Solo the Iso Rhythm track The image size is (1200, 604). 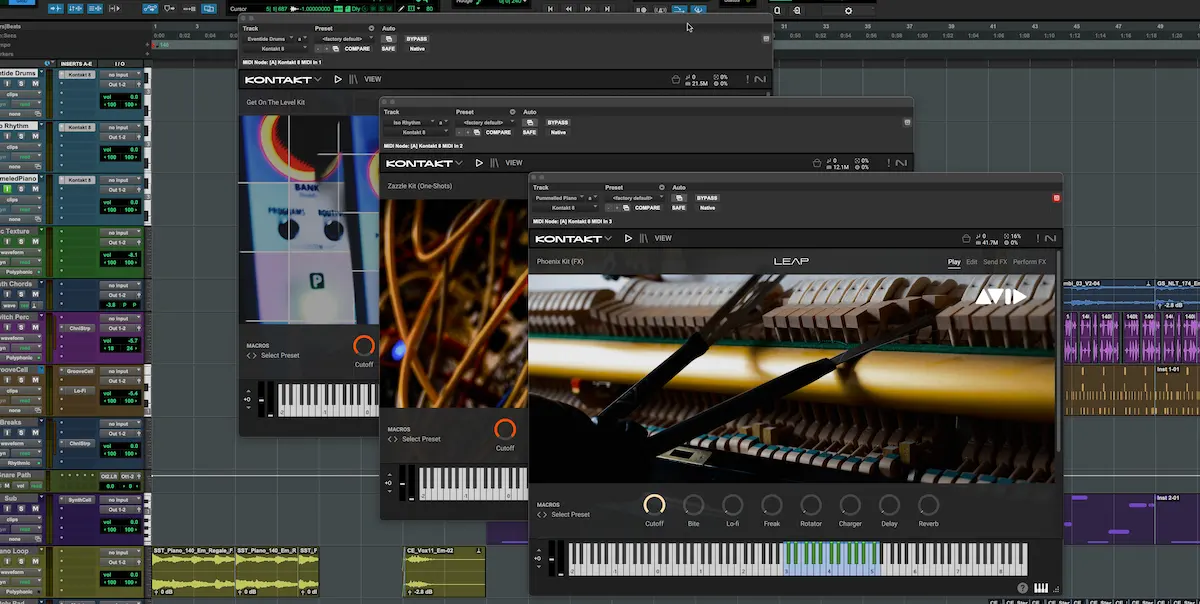click(23, 136)
